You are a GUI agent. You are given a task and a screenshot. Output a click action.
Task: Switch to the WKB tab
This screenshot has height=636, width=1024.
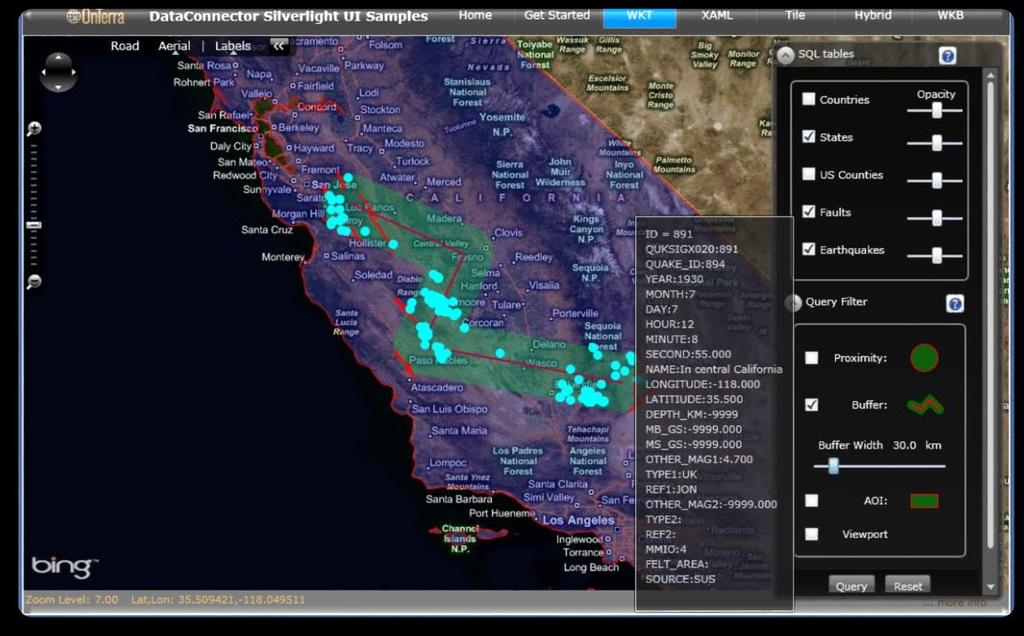coord(950,15)
